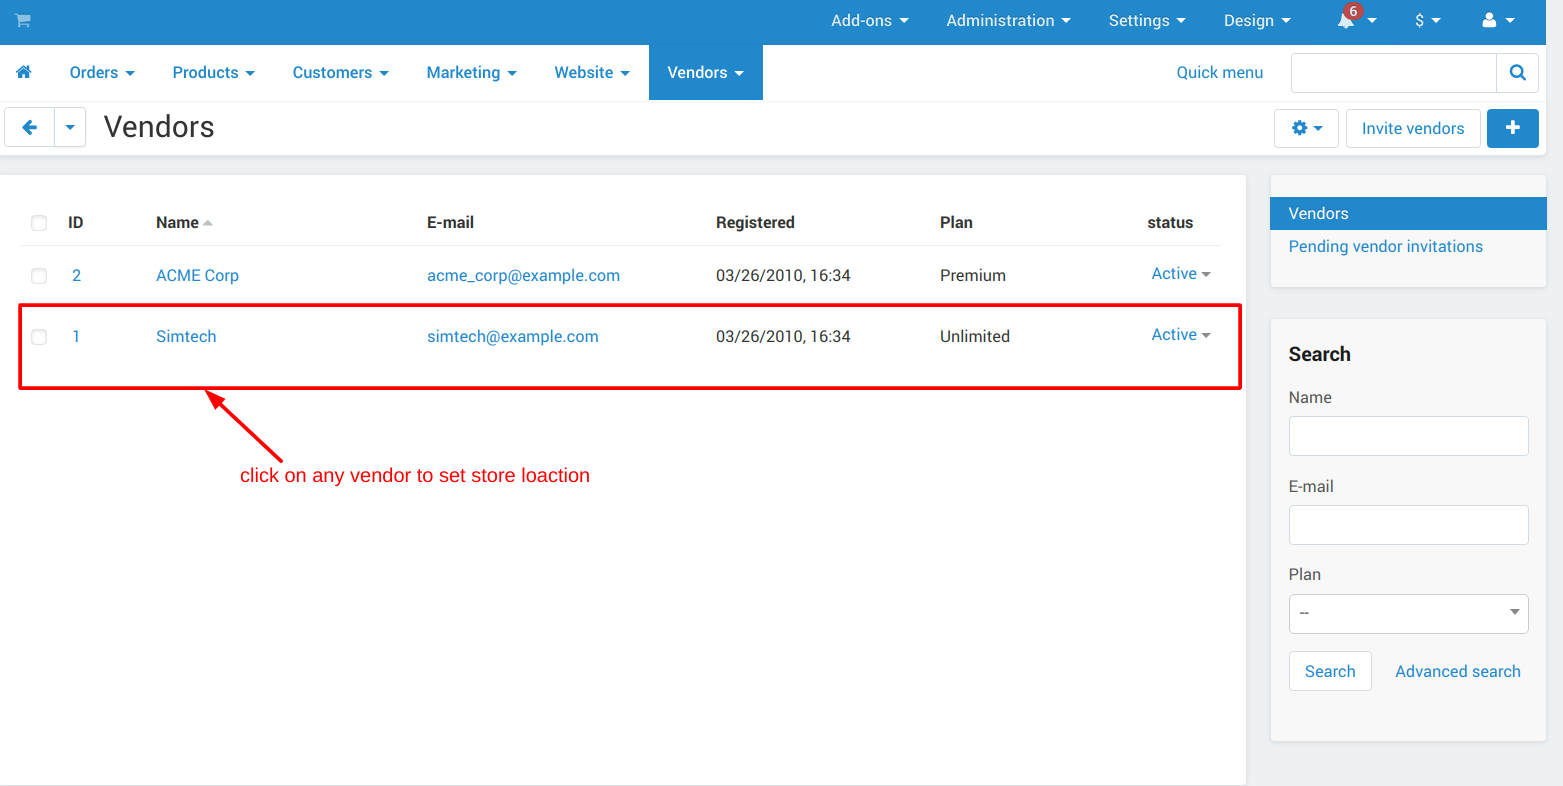Click the Registered column header
1563x786 pixels.
(755, 222)
